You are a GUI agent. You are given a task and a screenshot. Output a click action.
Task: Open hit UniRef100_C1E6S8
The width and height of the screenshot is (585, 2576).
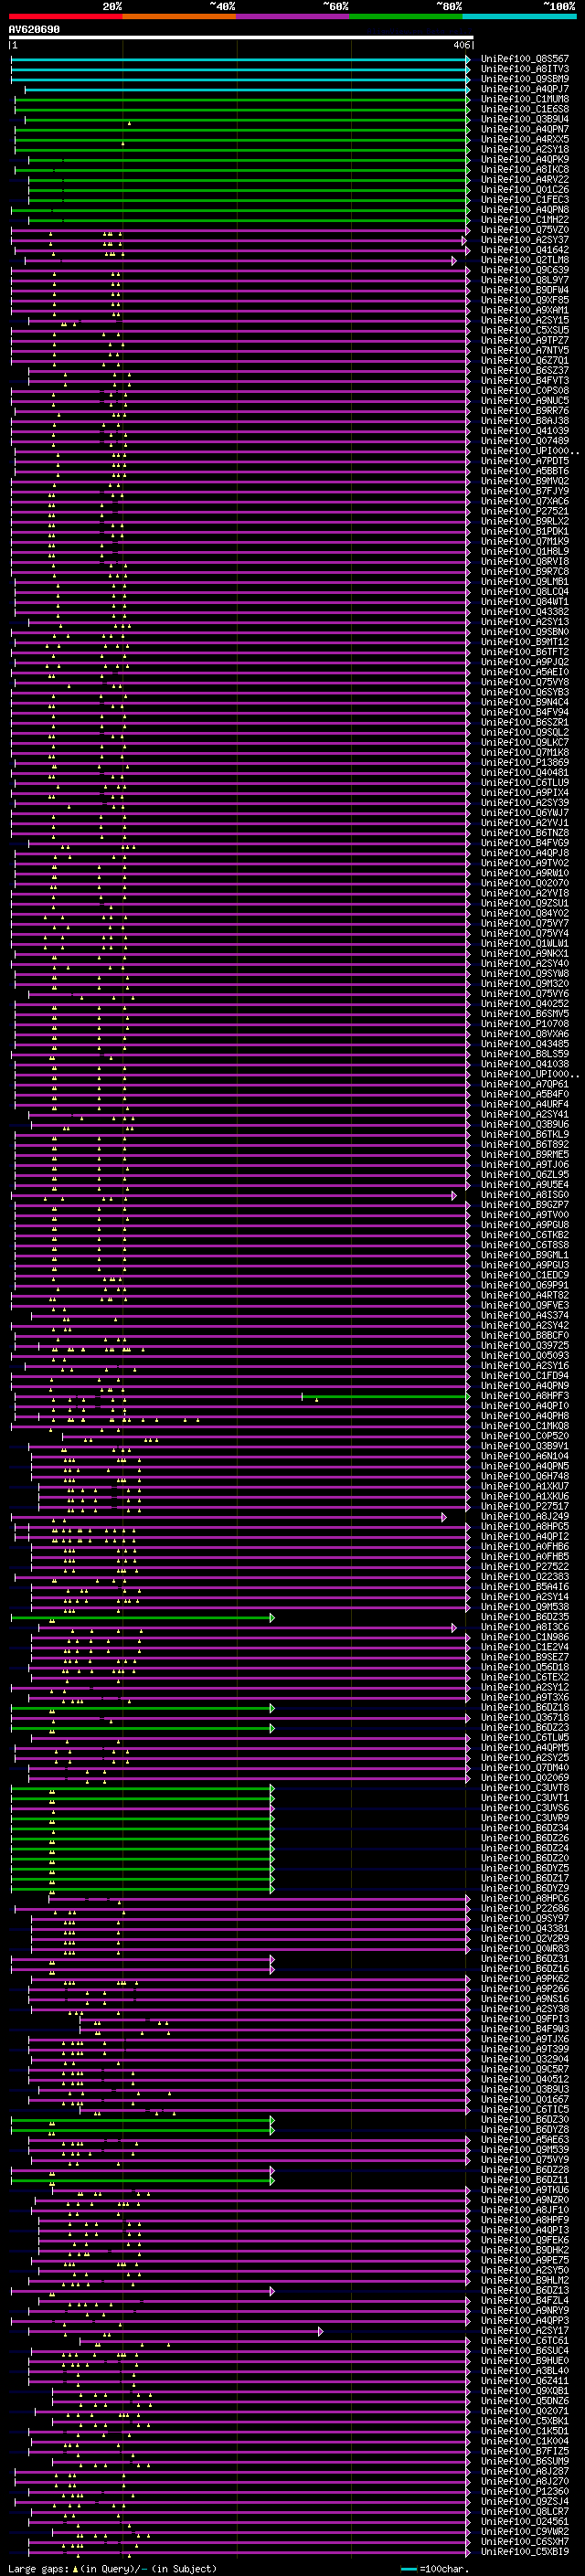coord(525,109)
